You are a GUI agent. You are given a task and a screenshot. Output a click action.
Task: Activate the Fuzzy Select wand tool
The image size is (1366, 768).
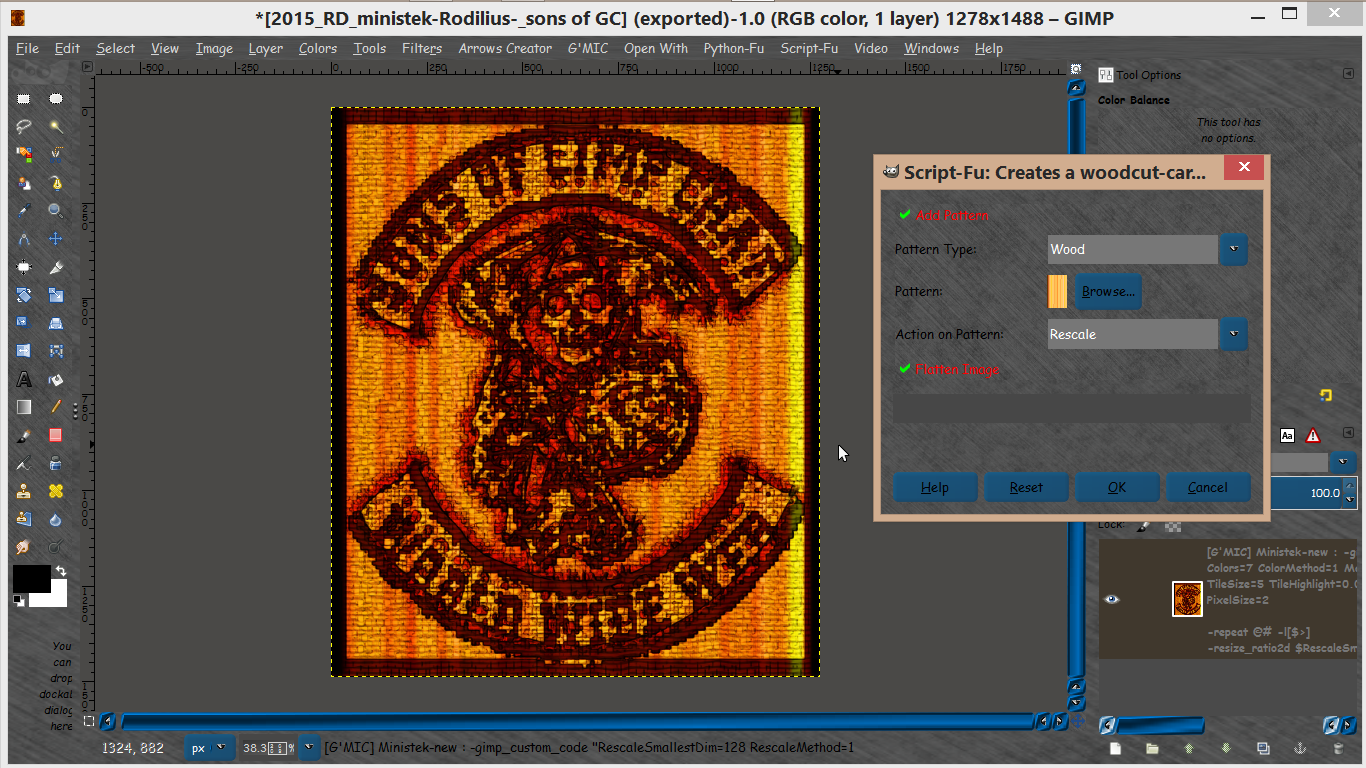tap(56, 127)
